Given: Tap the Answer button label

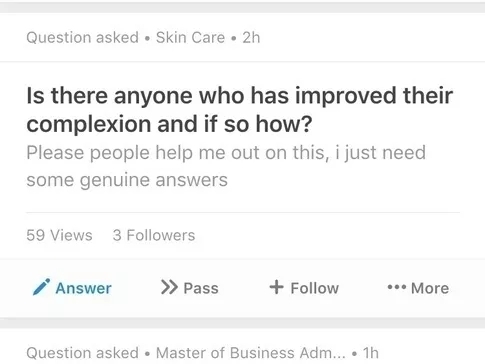Looking at the screenshot, I should 83,288.
